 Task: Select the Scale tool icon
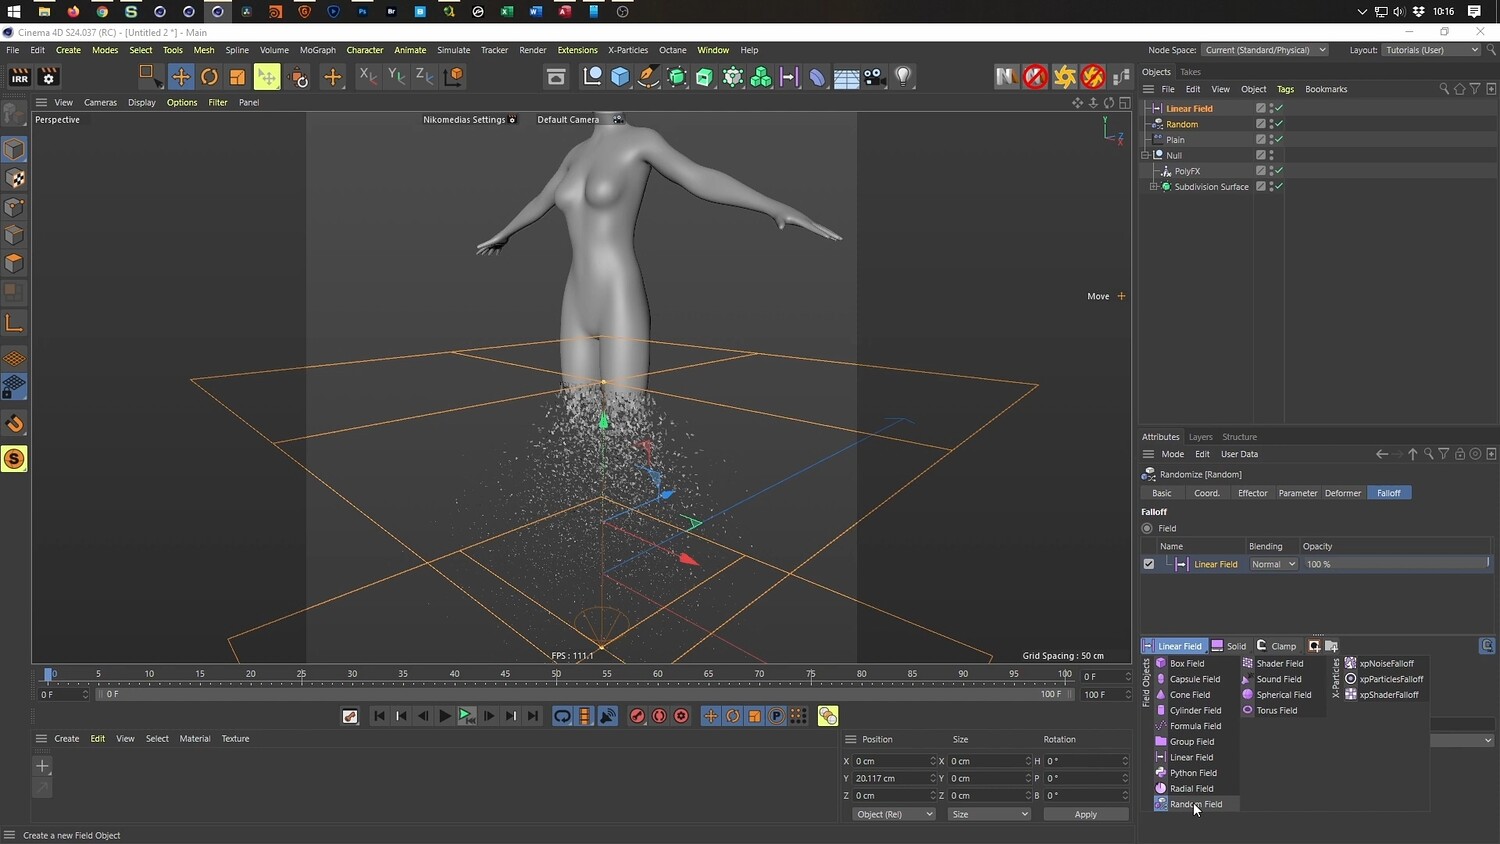(237, 77)
